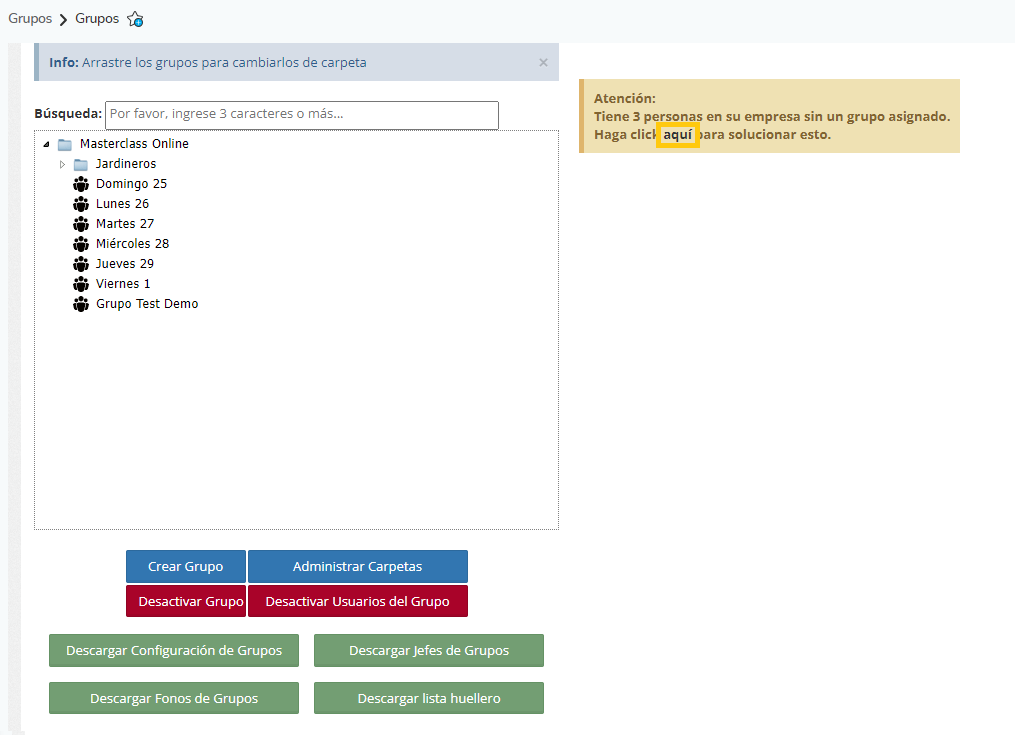This screenshot has width=1015, height=735.
Task: Click the Jardineros folder icon
Action: click(x=81, y=164)
